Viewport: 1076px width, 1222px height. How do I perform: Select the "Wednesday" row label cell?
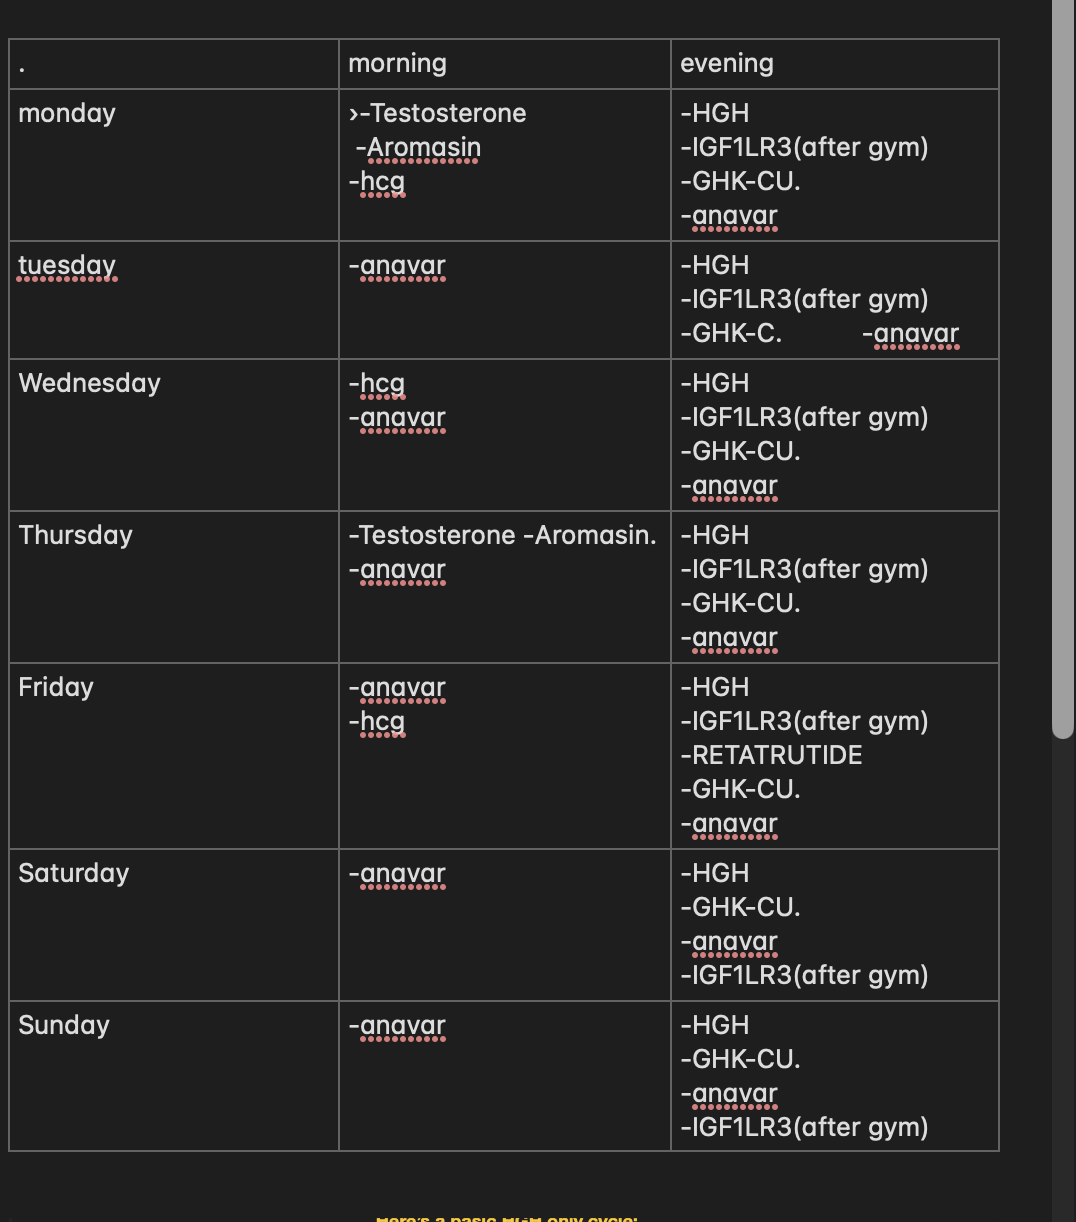[90, 384]
